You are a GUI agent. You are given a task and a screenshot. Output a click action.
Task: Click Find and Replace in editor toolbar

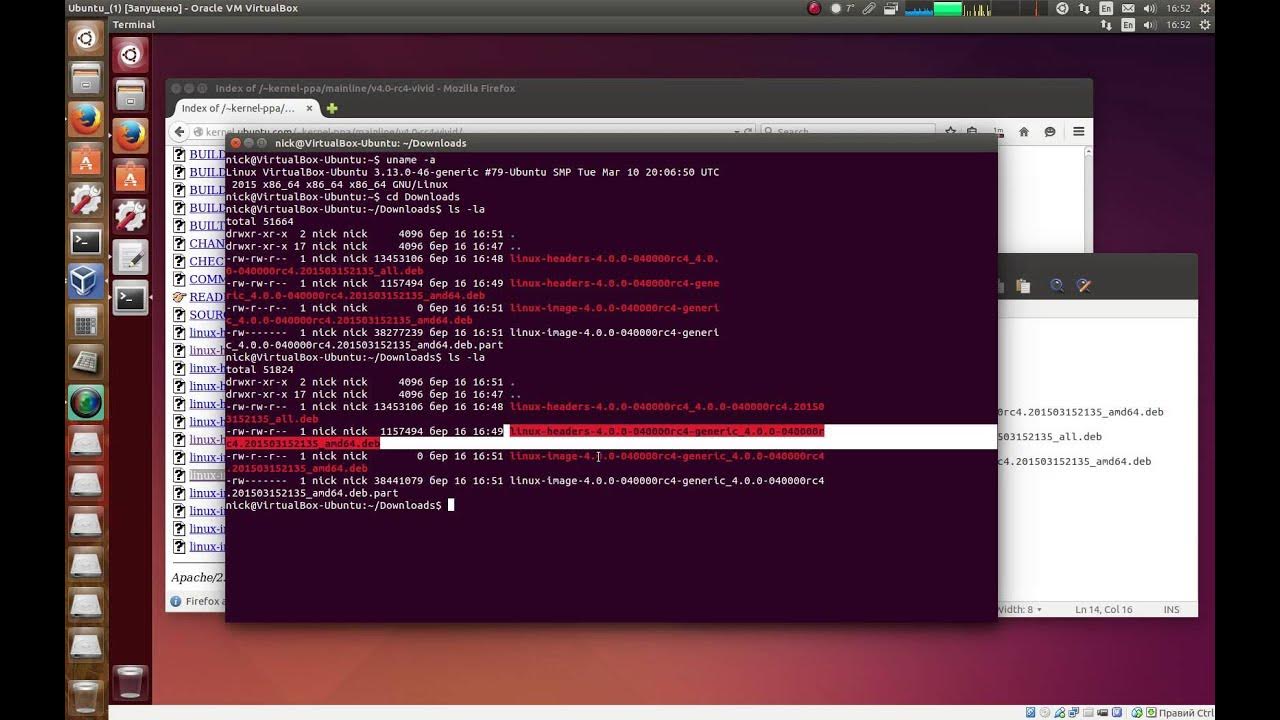click(x=1083, y=286)
